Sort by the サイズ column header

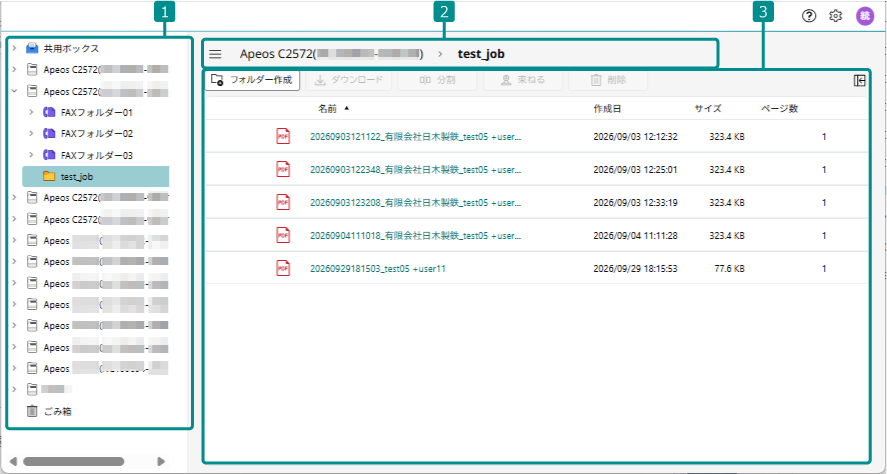coord(708,109)
